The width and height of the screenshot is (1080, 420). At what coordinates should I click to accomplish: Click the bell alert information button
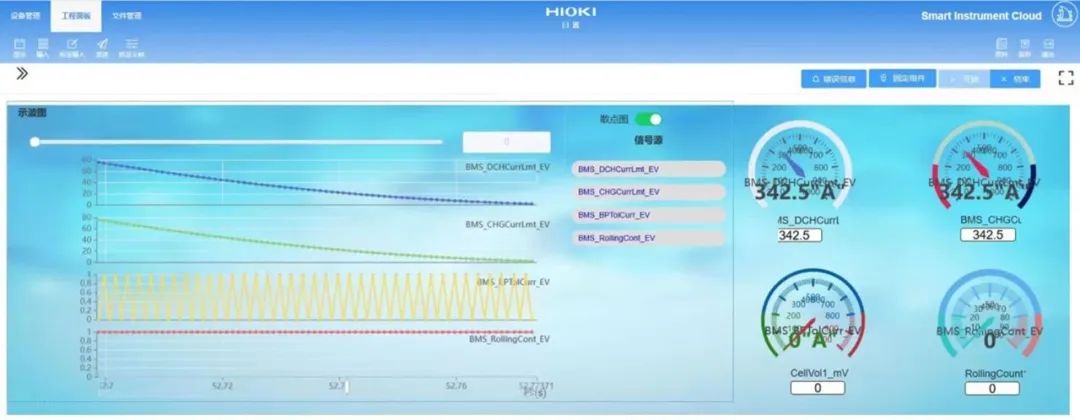(x=833, y=79)
